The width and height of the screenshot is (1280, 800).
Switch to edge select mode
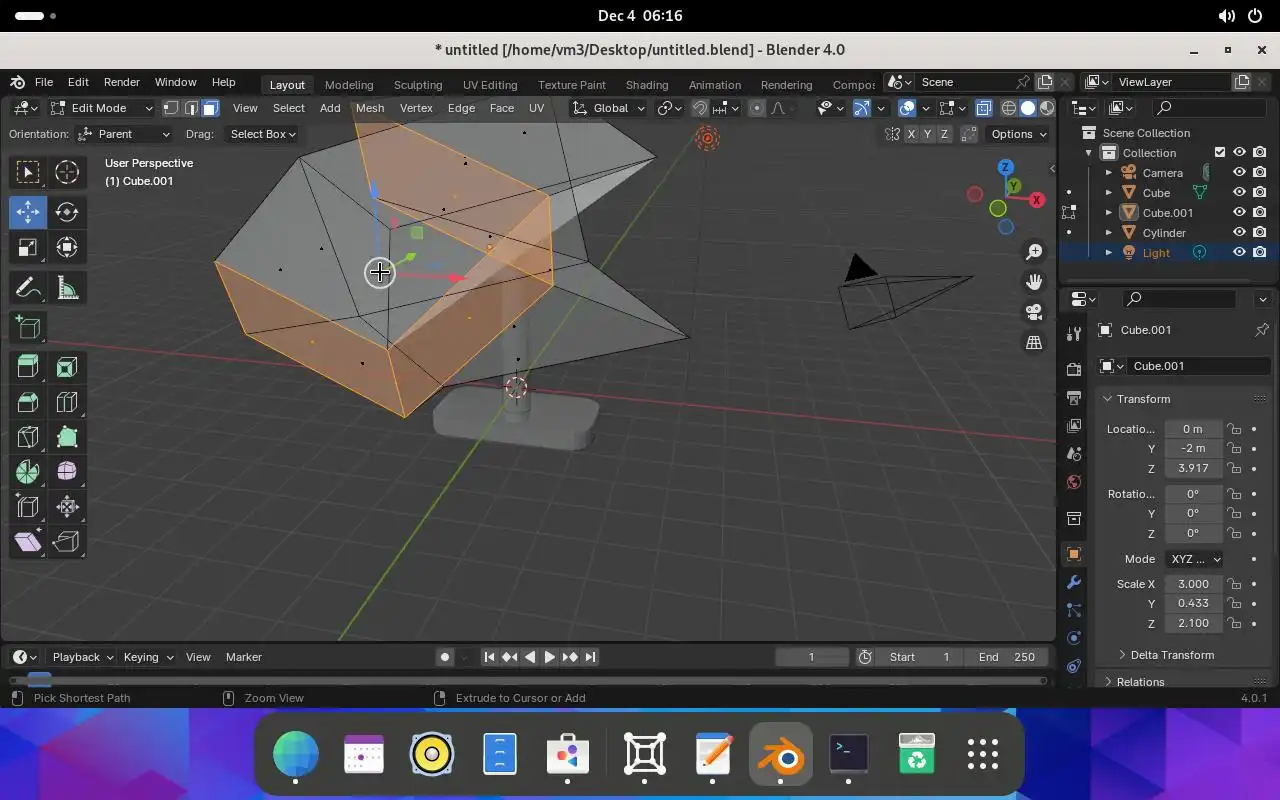click(x=190, y=108)
